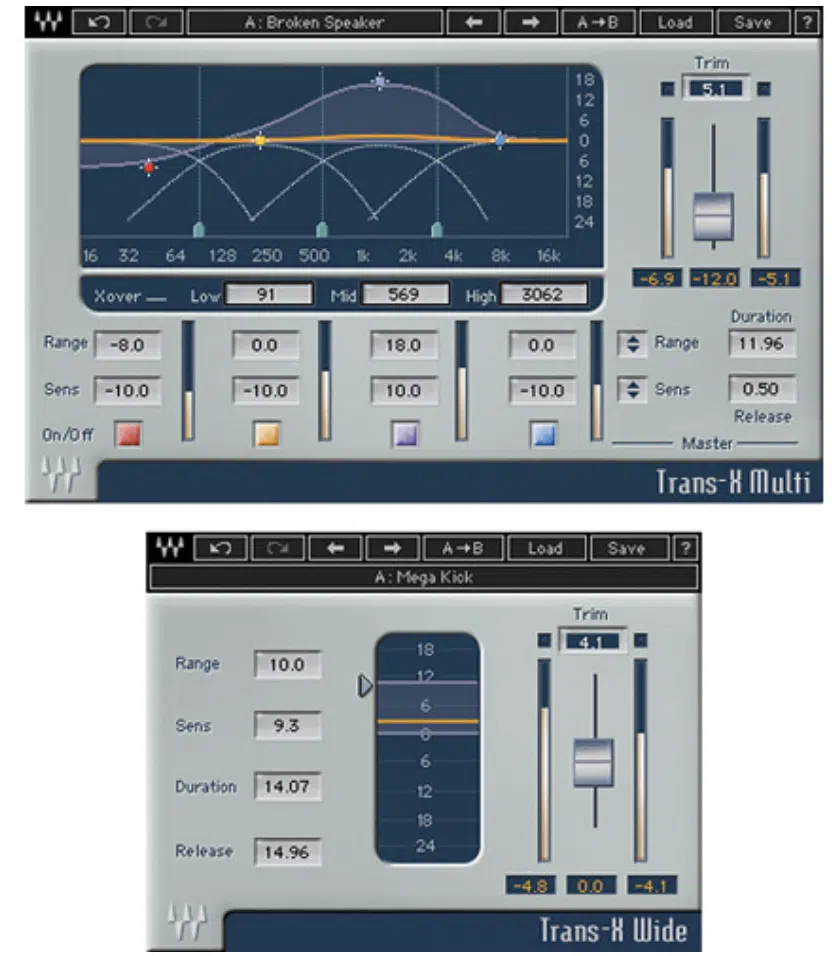Go to next preset in Trans-X Wide
Viewport: 832px width, 956px height.
[393, 548]
